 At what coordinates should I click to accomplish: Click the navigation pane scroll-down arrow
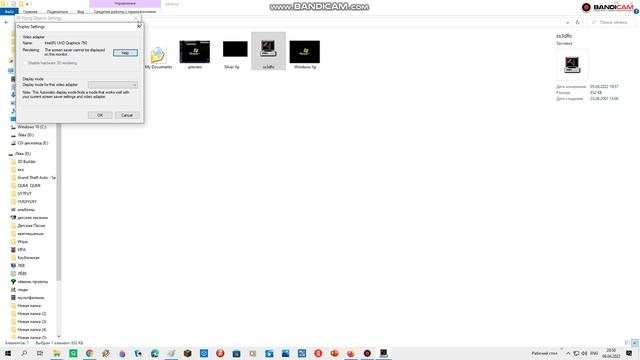59,336
